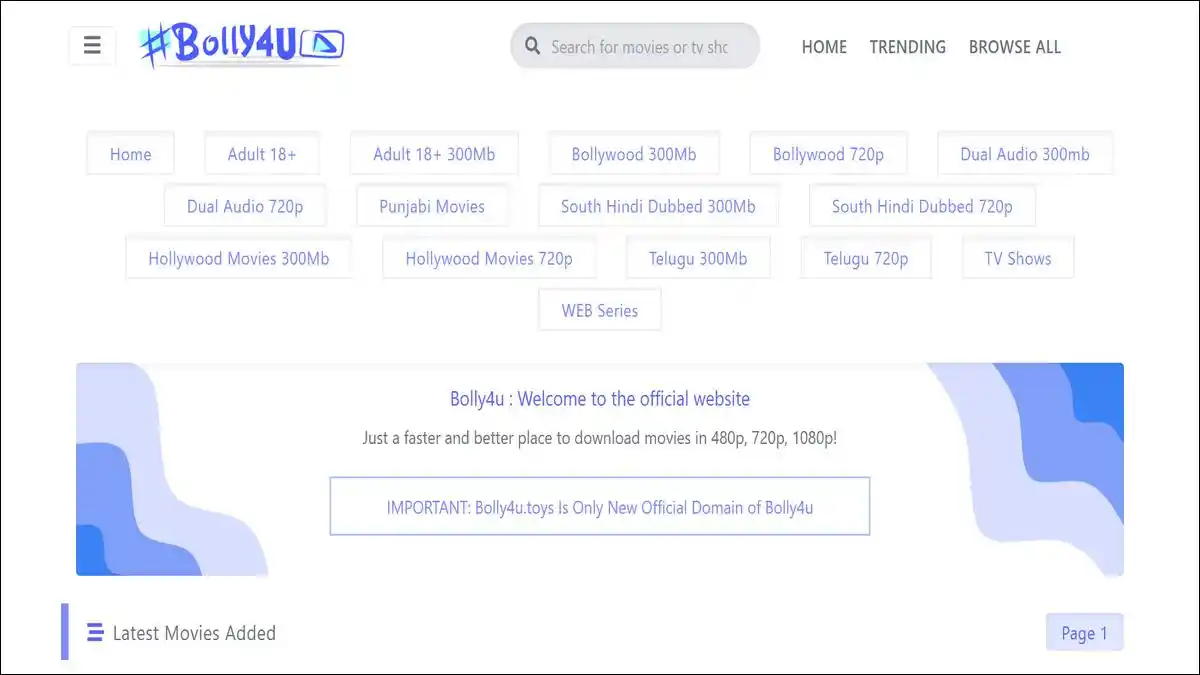Image resolution: width=1200 pixels, height=675 pixels.
Task: Open South Hindi Dubbed 300Mb
Action: [x=658, y=206]
